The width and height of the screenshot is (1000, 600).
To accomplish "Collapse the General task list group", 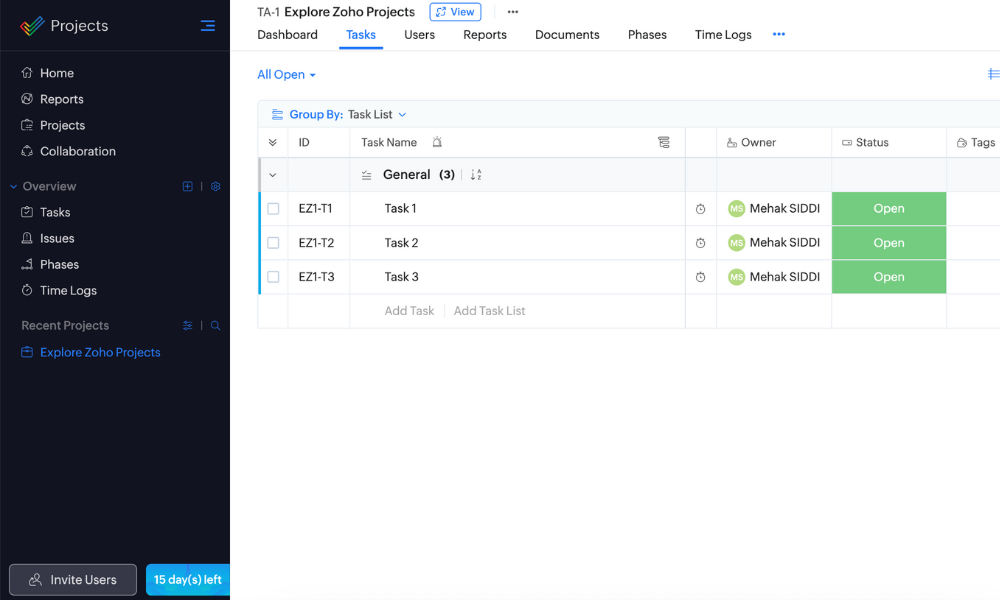I will [273, 175].
